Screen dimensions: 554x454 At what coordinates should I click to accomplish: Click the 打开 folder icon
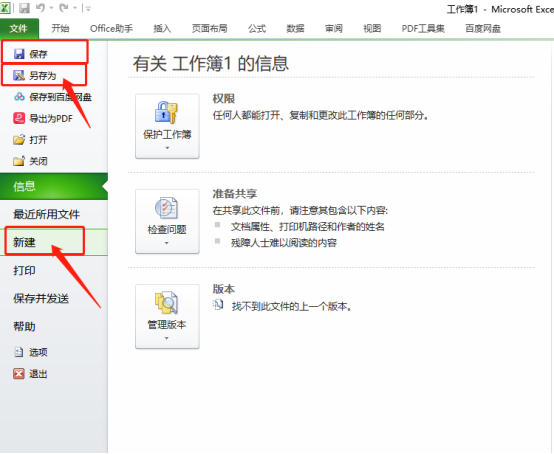(x=19, y=140)
